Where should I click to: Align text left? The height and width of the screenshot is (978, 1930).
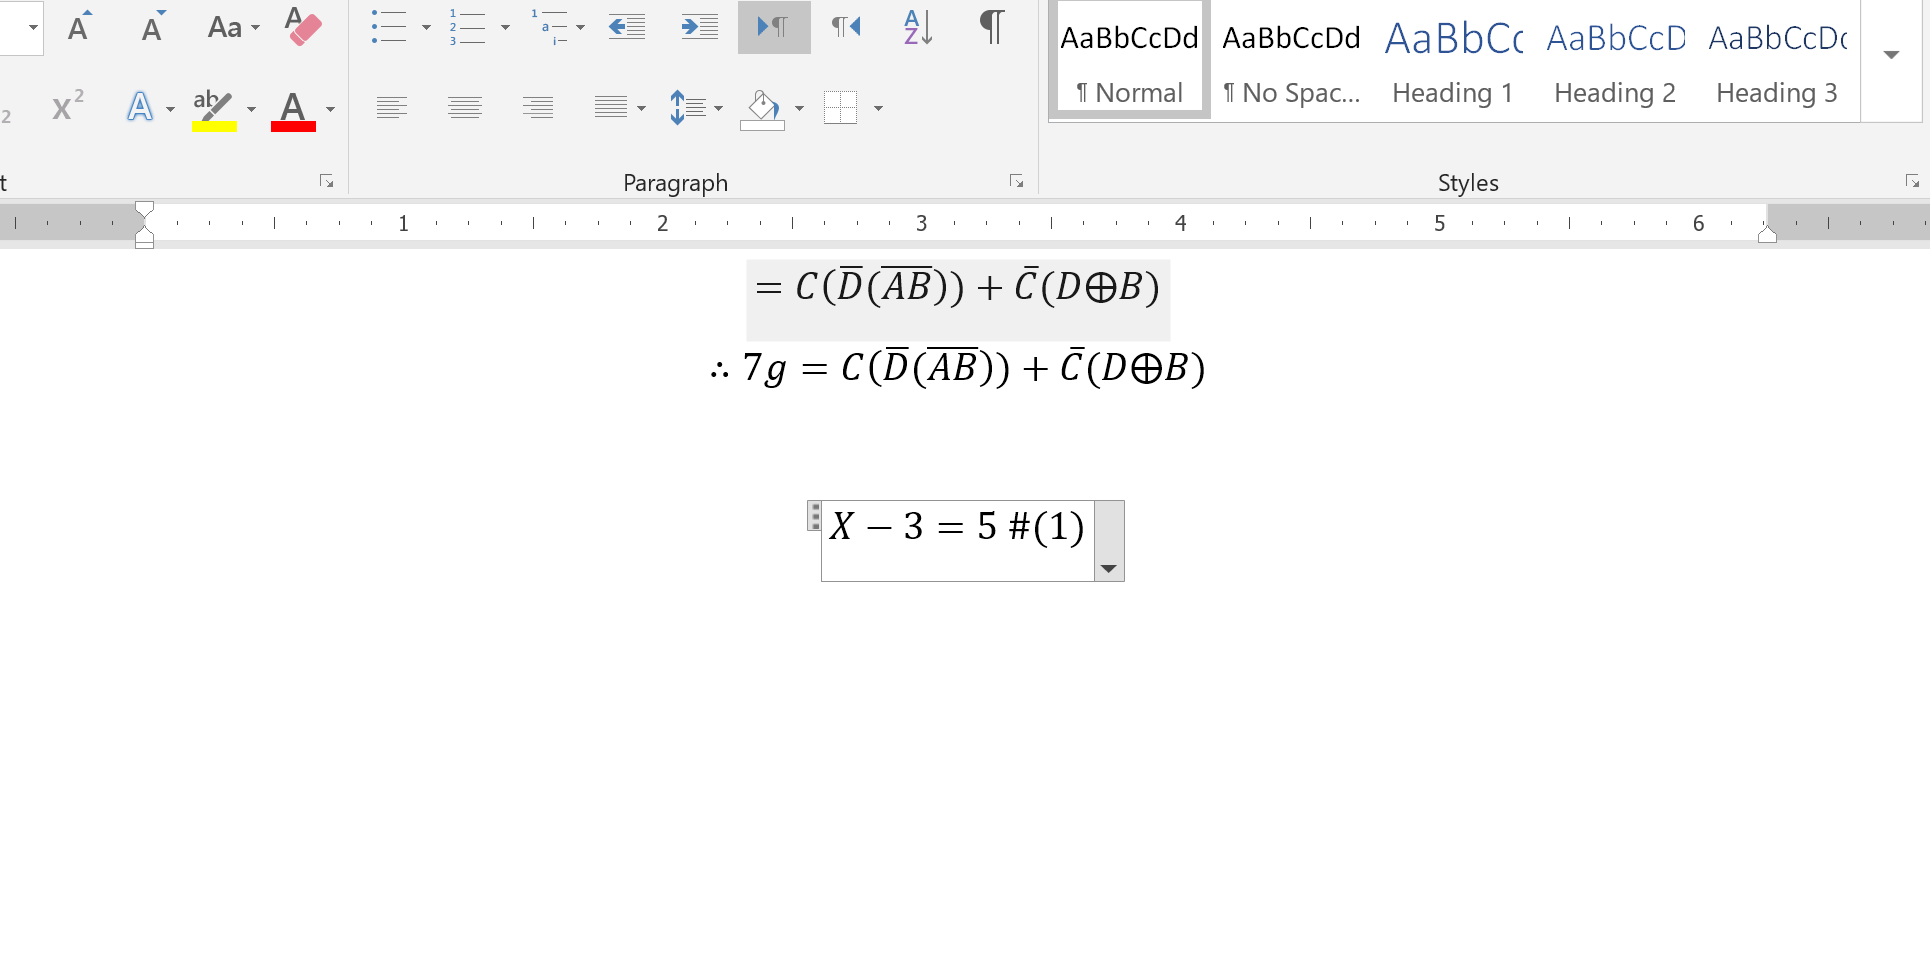coord(392,107)
